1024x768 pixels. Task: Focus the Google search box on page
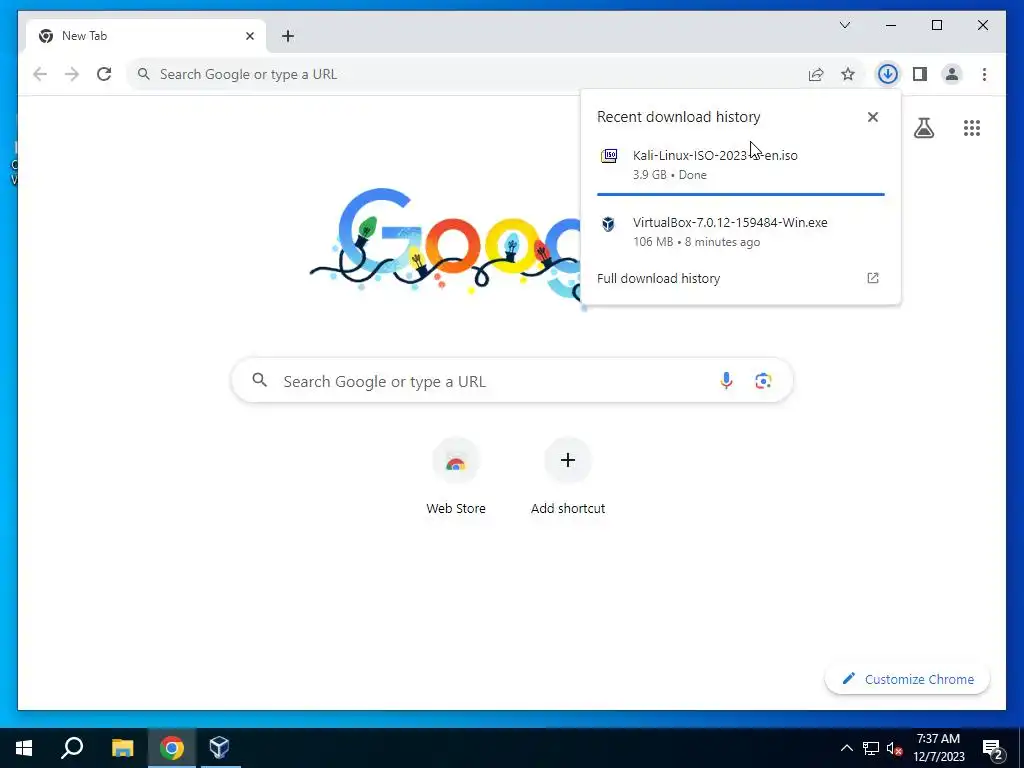512,380
